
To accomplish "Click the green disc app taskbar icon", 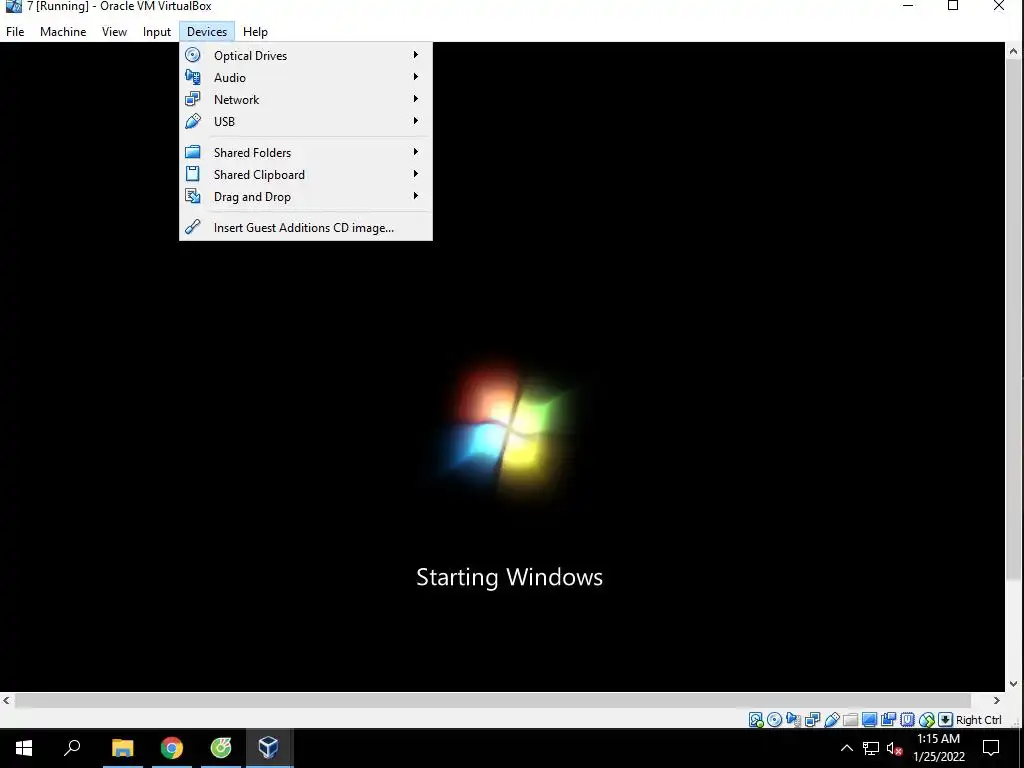I will pyautogui.click(x=221, y=748).
